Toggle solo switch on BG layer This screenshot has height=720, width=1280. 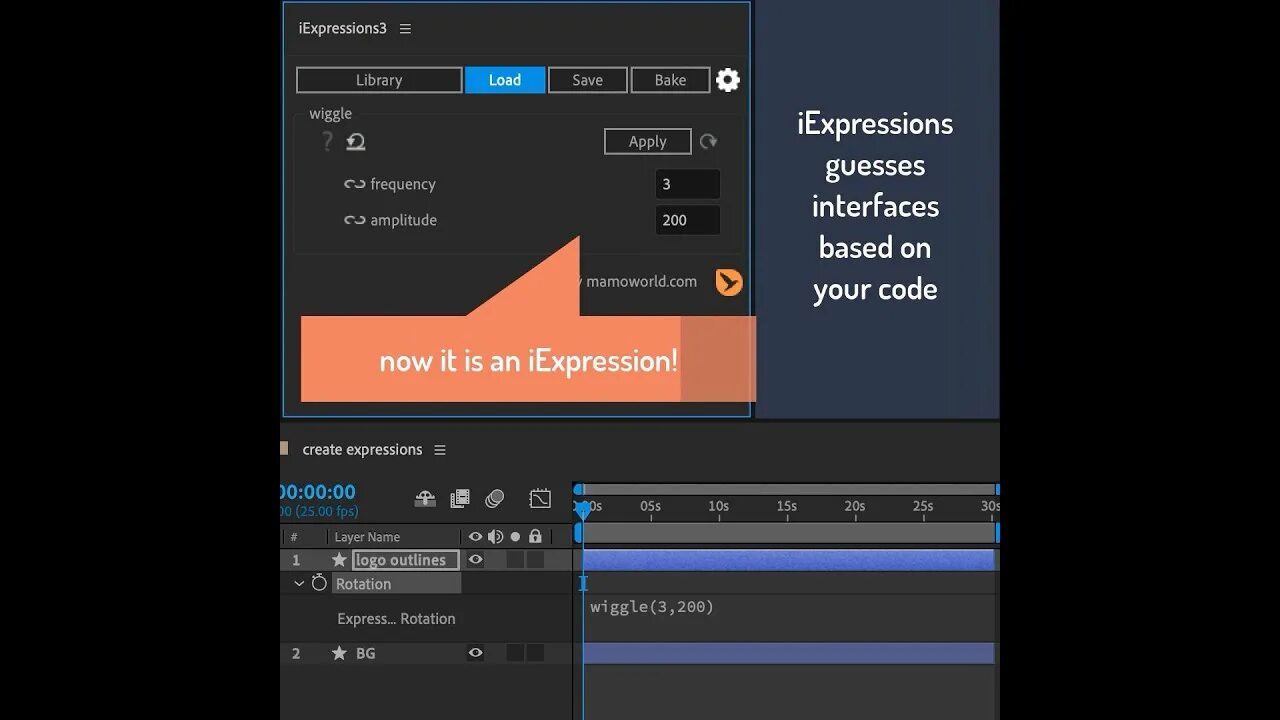pyautogui.click(x=515, y=653)
